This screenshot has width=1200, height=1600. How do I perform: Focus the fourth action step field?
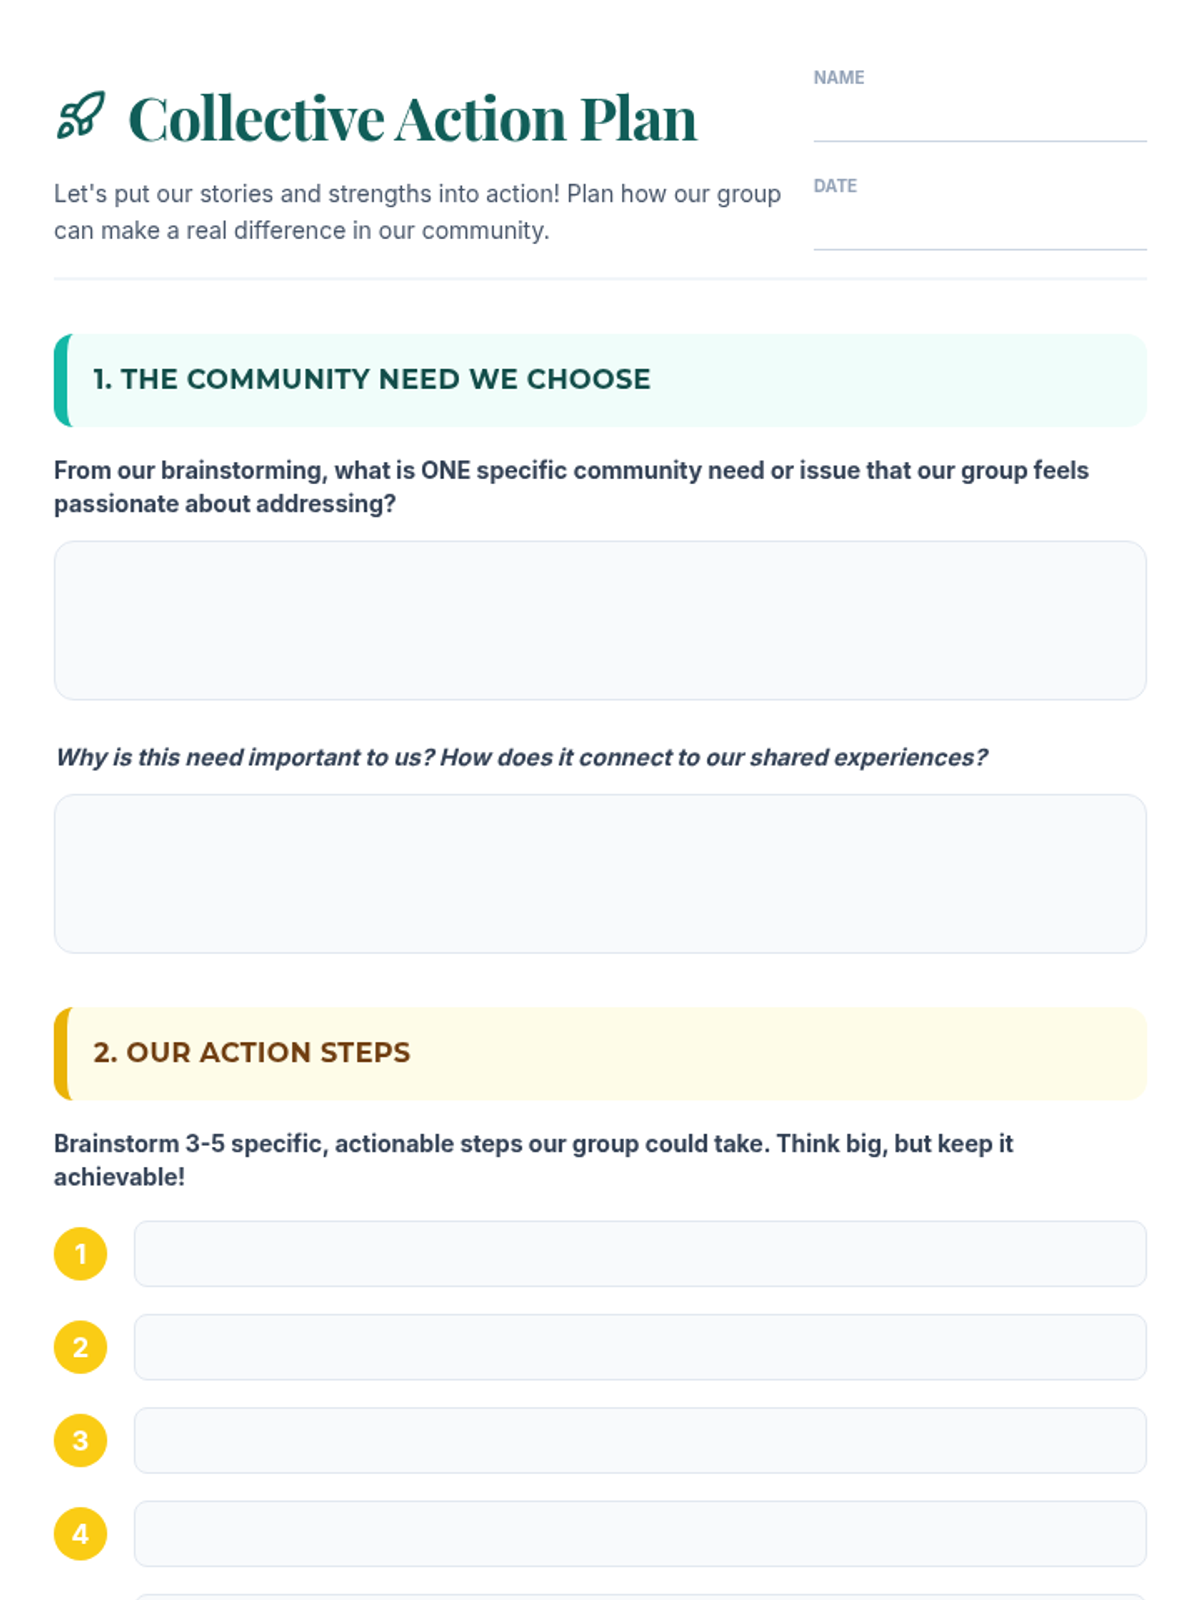(x=640, y=1533)
